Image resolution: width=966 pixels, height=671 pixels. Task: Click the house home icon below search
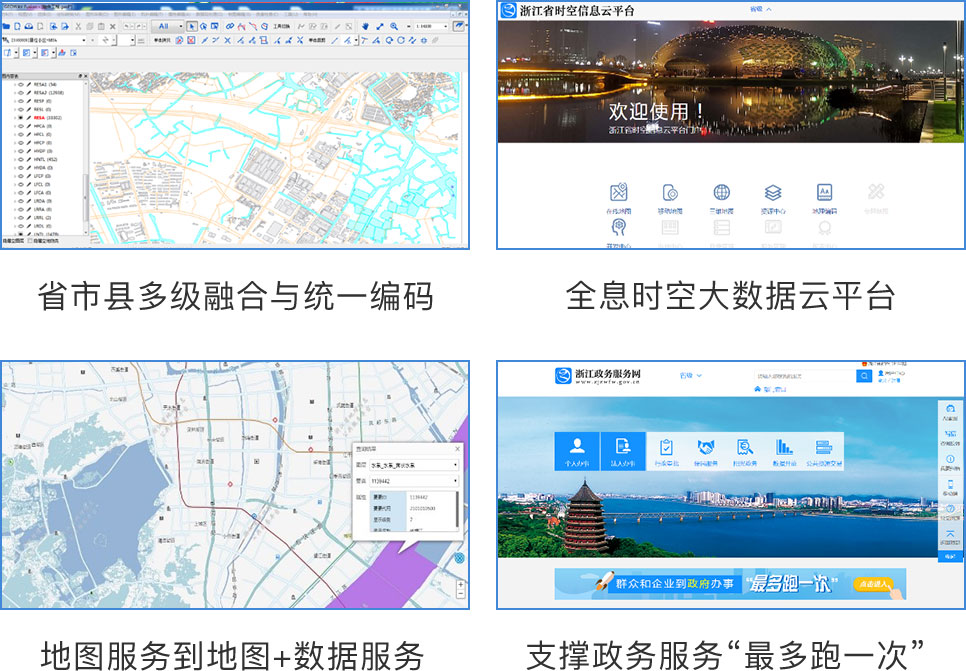pyautogui.click(x=757, y=389)
